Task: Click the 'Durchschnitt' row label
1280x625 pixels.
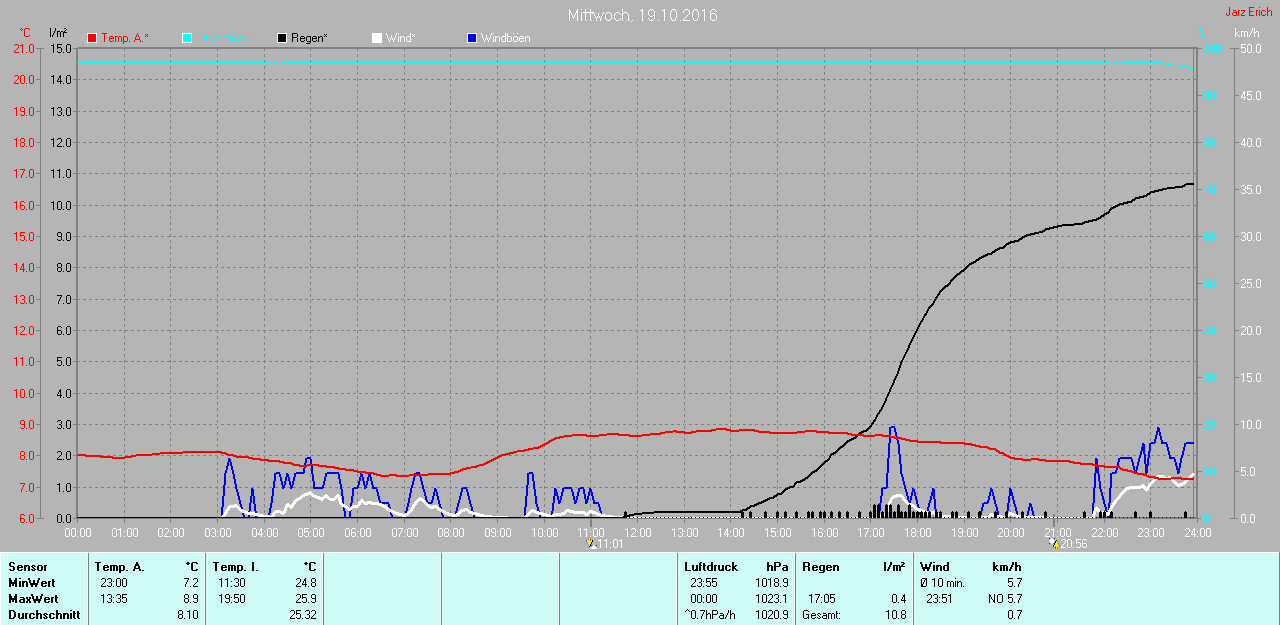Action: (44, 615)
